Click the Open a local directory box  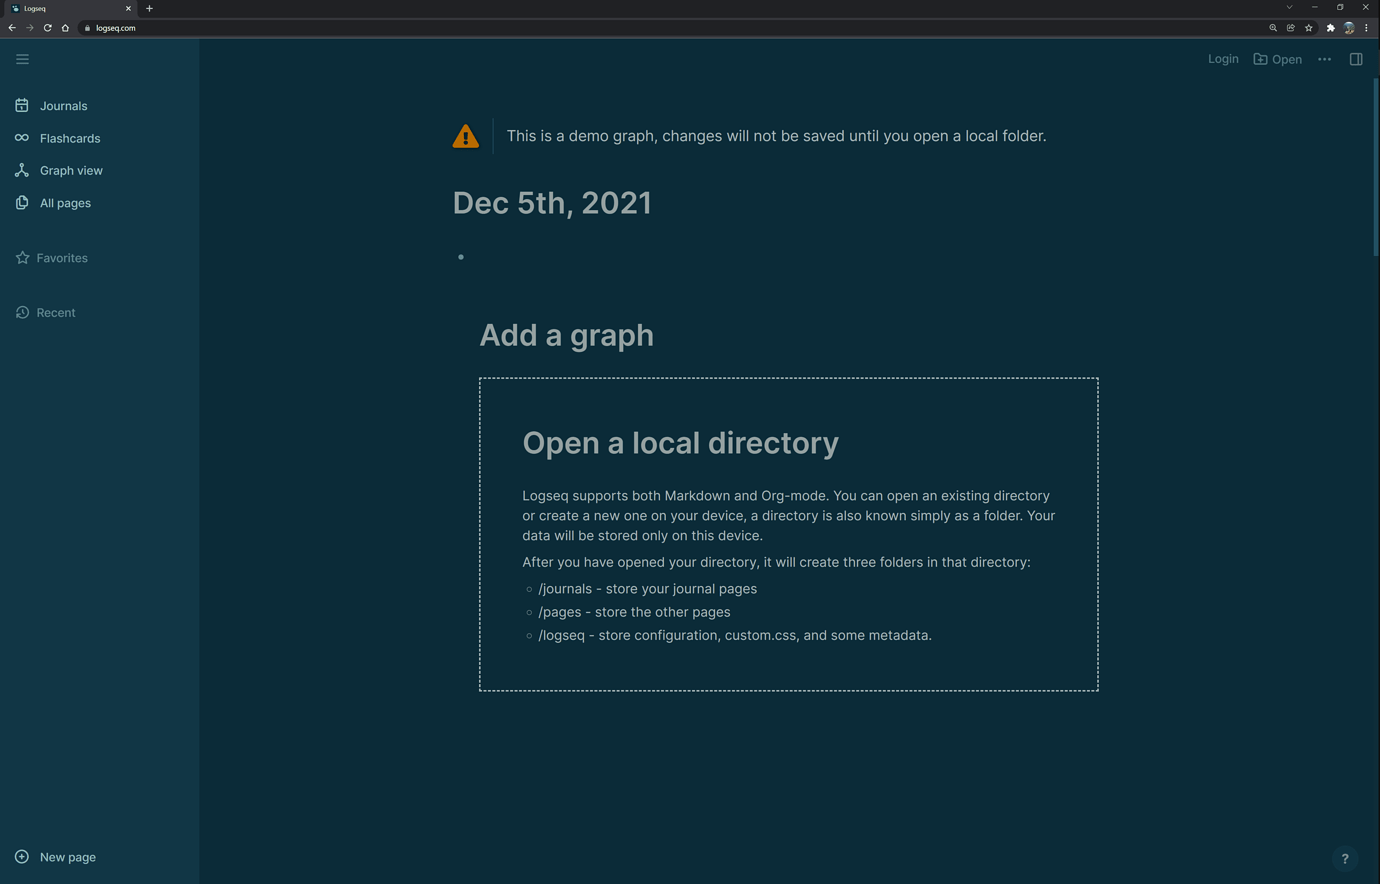788,534
